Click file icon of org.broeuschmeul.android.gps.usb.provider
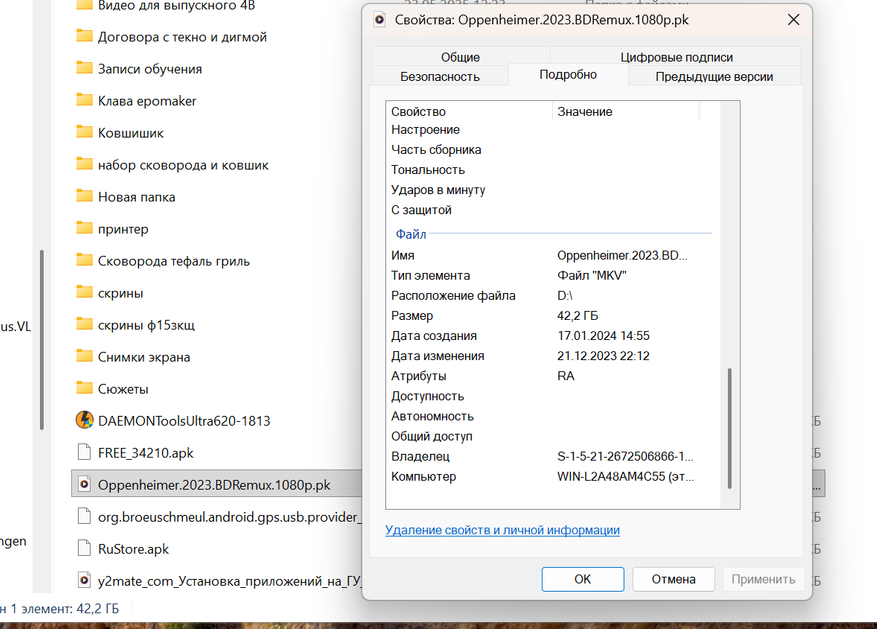The width and height of the screenshot is (877, 629). click(x=84, y=516)
